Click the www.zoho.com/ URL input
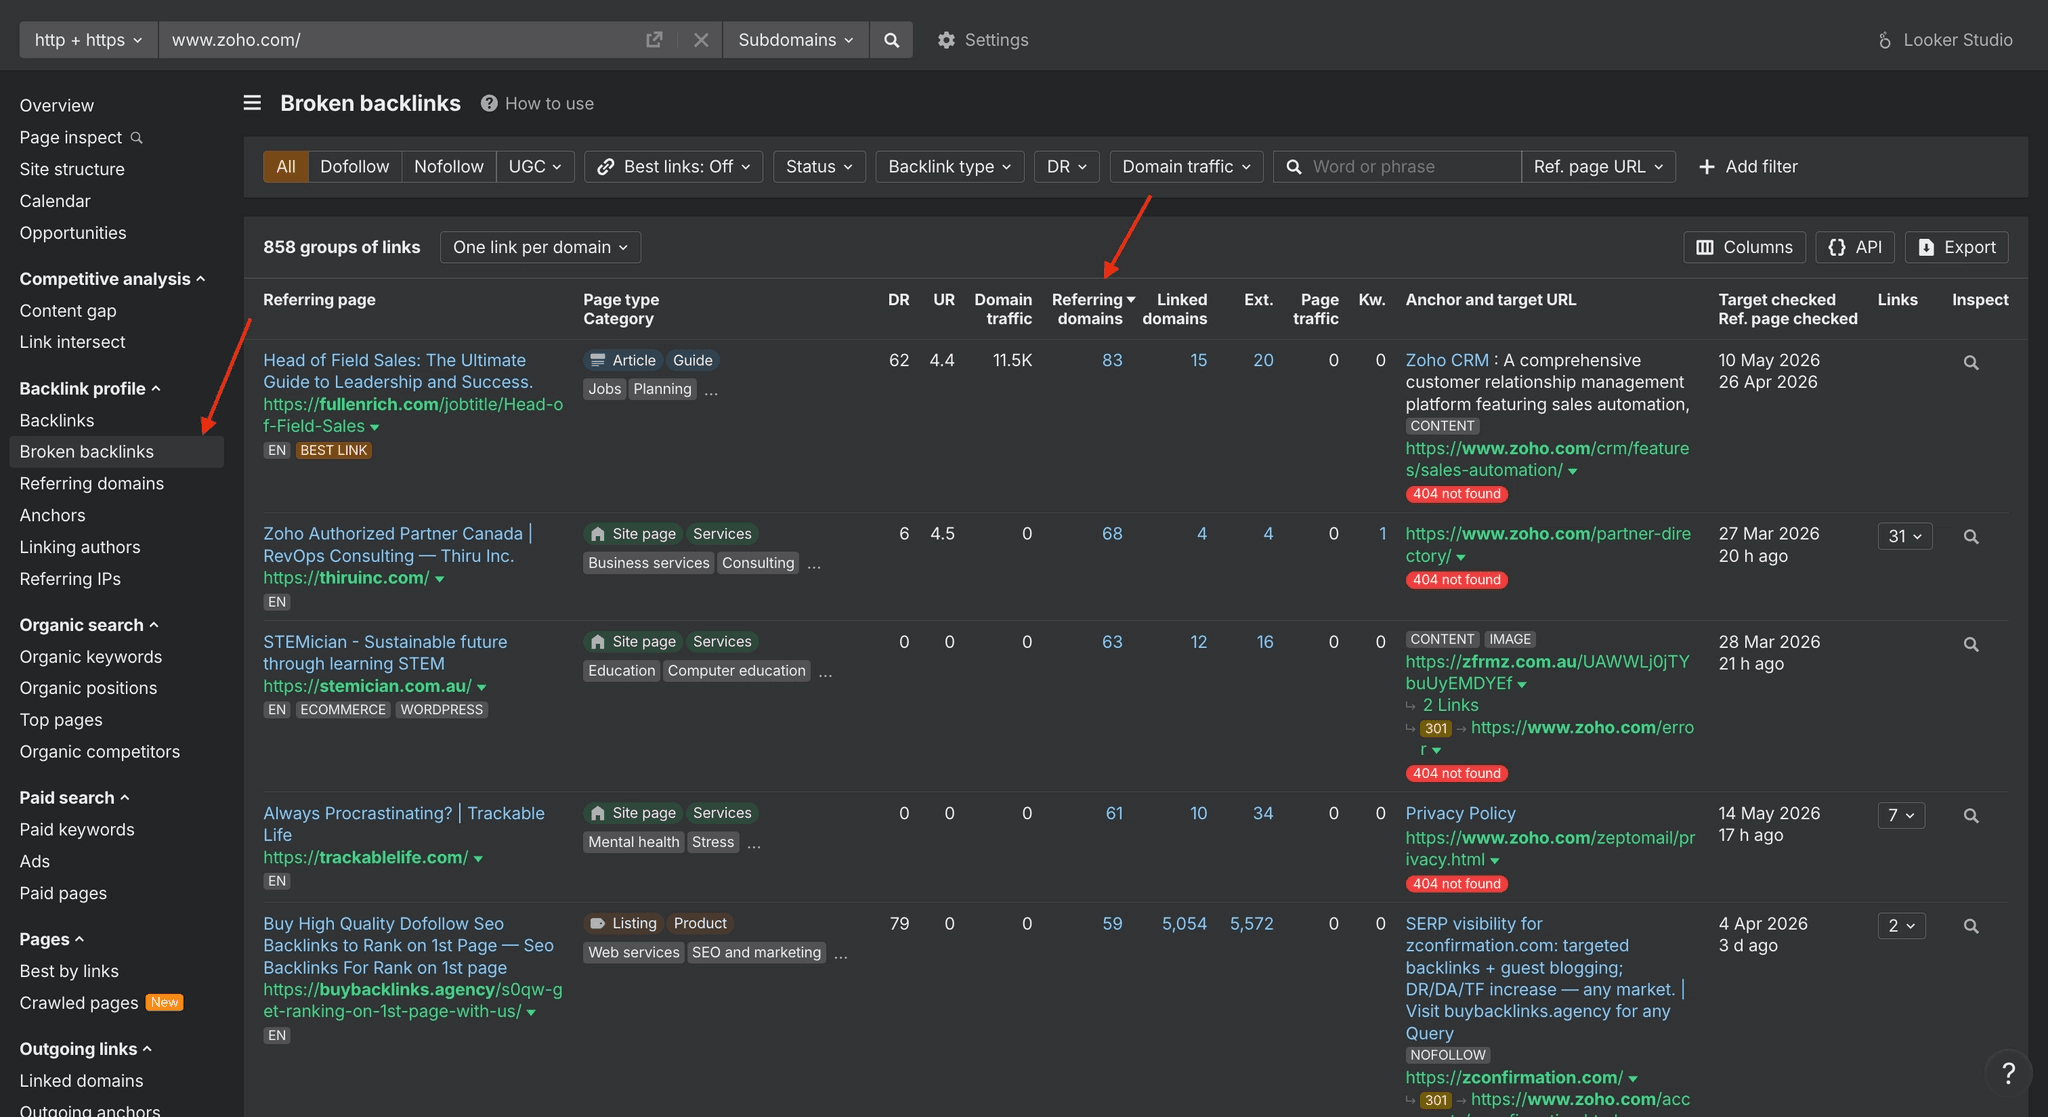 [x=400, y=40]
